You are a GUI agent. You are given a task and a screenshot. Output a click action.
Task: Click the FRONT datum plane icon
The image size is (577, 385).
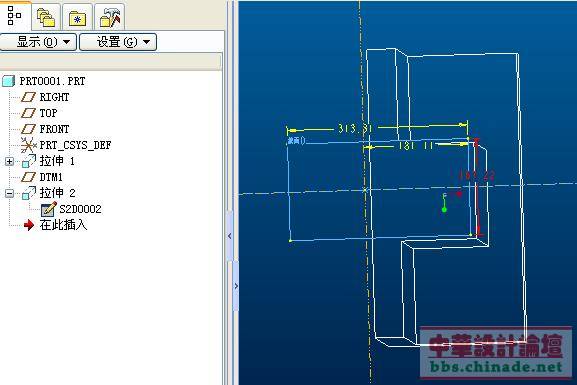point(28,129)
